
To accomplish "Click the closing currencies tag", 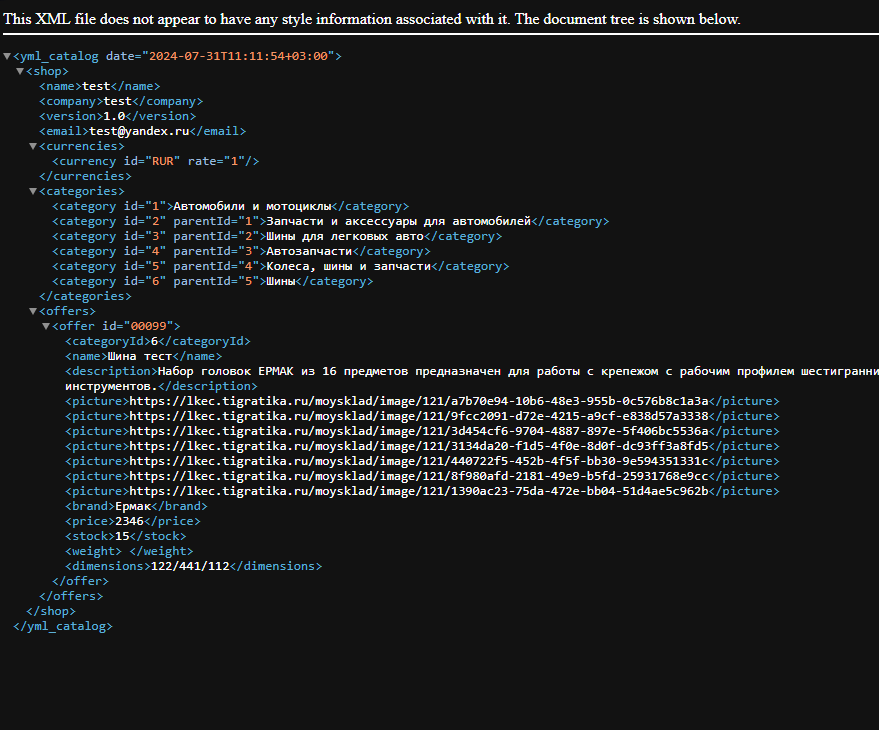I will [x=85, y=176].
